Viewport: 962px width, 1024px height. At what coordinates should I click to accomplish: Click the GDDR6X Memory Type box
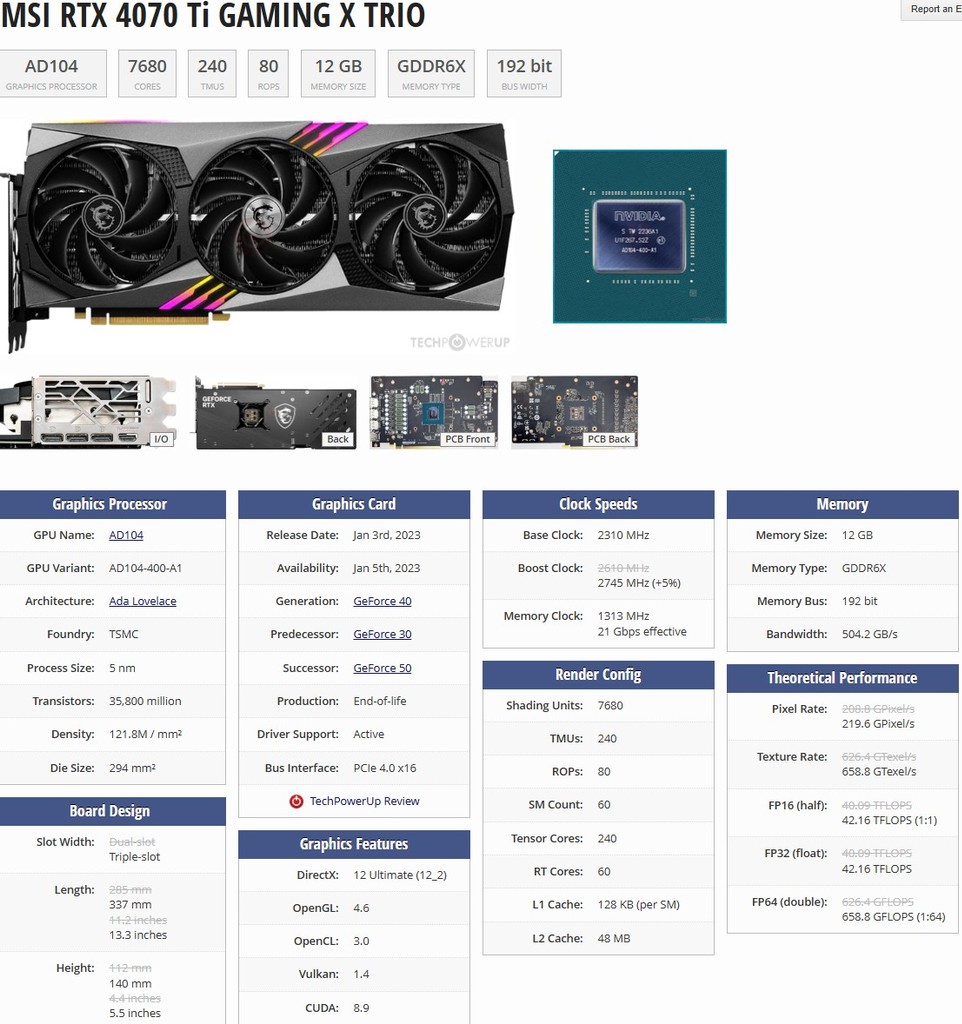[431, 73]
